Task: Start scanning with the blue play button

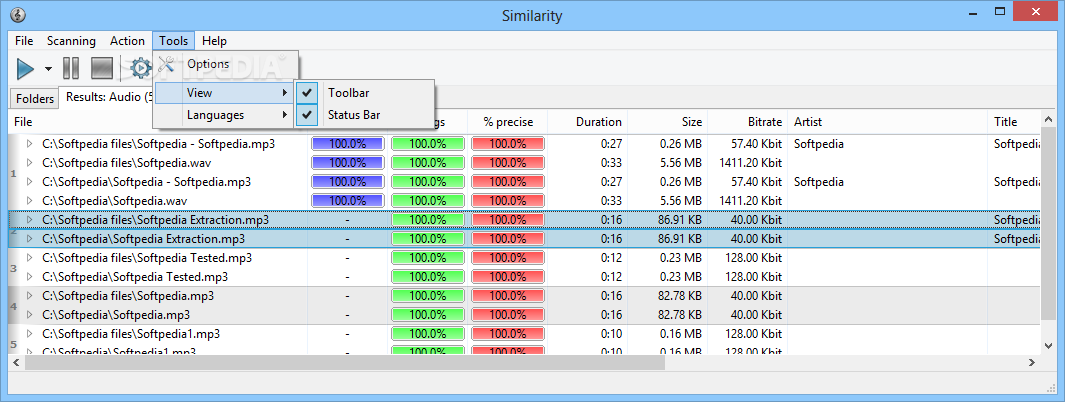Action: 26,68
